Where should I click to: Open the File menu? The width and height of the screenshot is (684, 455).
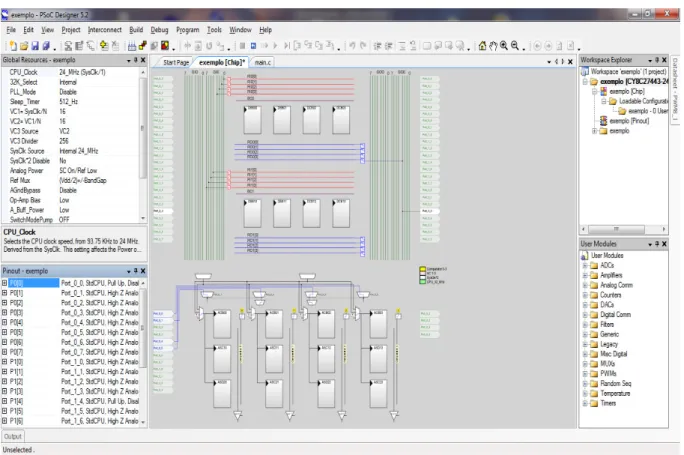click(x=11, y=30)
